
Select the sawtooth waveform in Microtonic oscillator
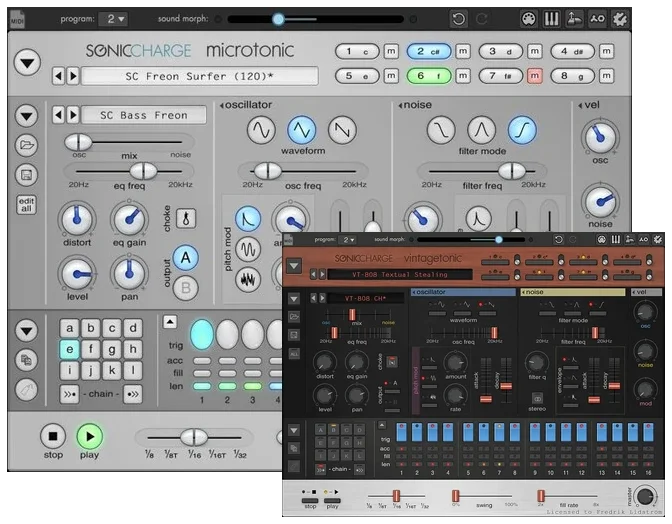[x=342, y=130]
